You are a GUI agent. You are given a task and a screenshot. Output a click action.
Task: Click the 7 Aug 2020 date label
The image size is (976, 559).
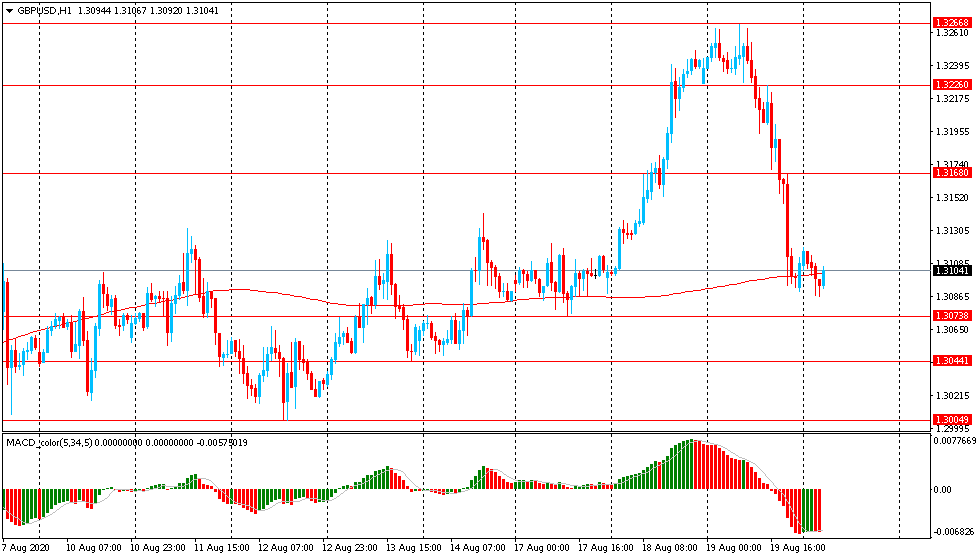point(26,548)
